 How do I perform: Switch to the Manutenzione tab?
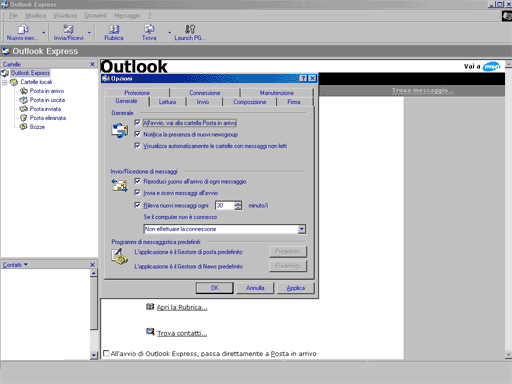[277, 93]
